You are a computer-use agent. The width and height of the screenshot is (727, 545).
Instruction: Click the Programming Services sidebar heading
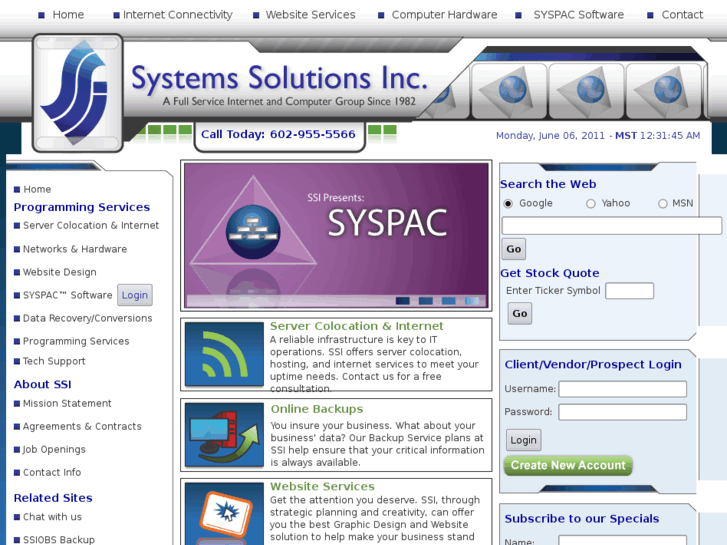(x=82, y=207)
